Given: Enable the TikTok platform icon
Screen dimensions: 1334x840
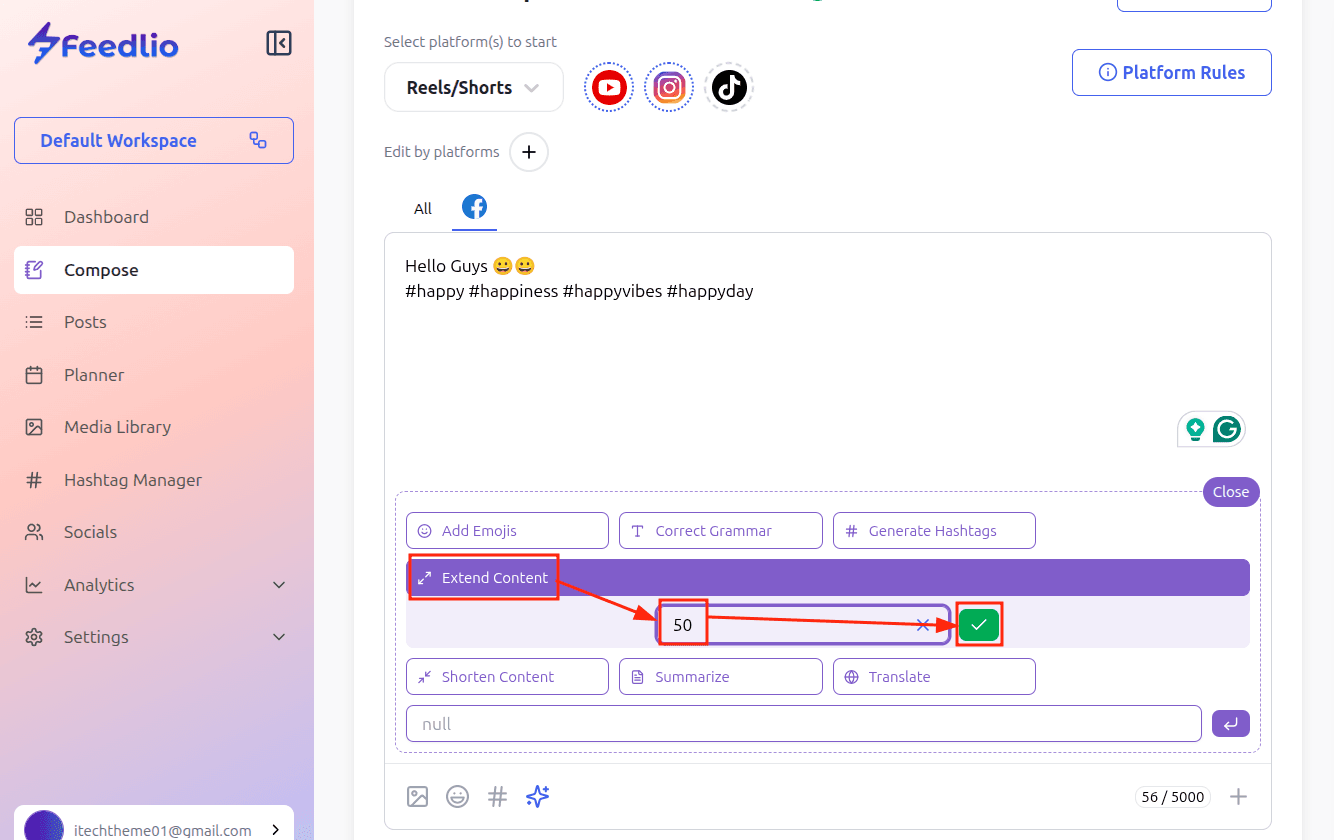Looking at the screenshot, I should 729,88.
